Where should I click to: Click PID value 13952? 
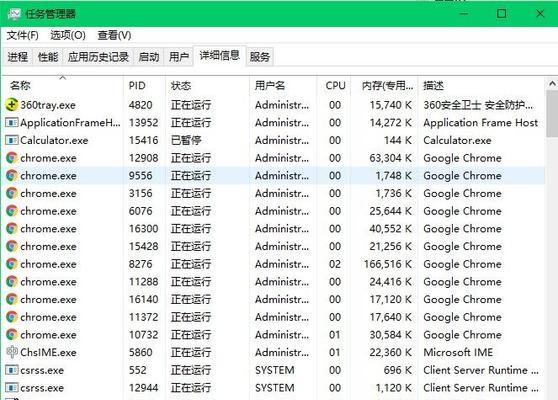[143, 123]
